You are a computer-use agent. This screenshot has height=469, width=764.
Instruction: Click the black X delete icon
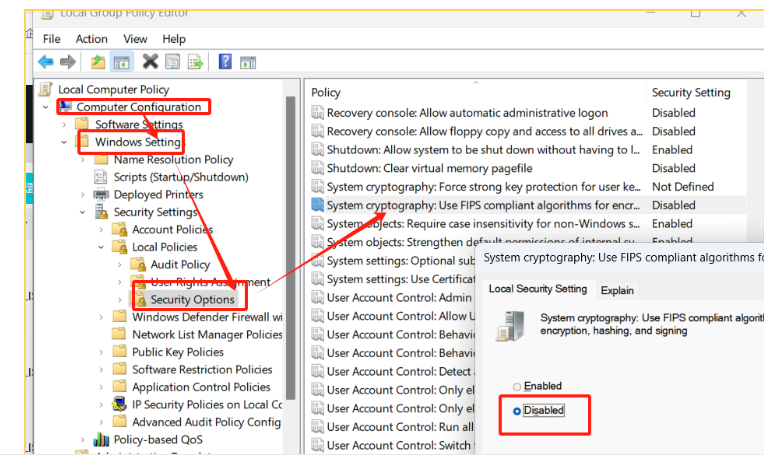tap(150, 61)
